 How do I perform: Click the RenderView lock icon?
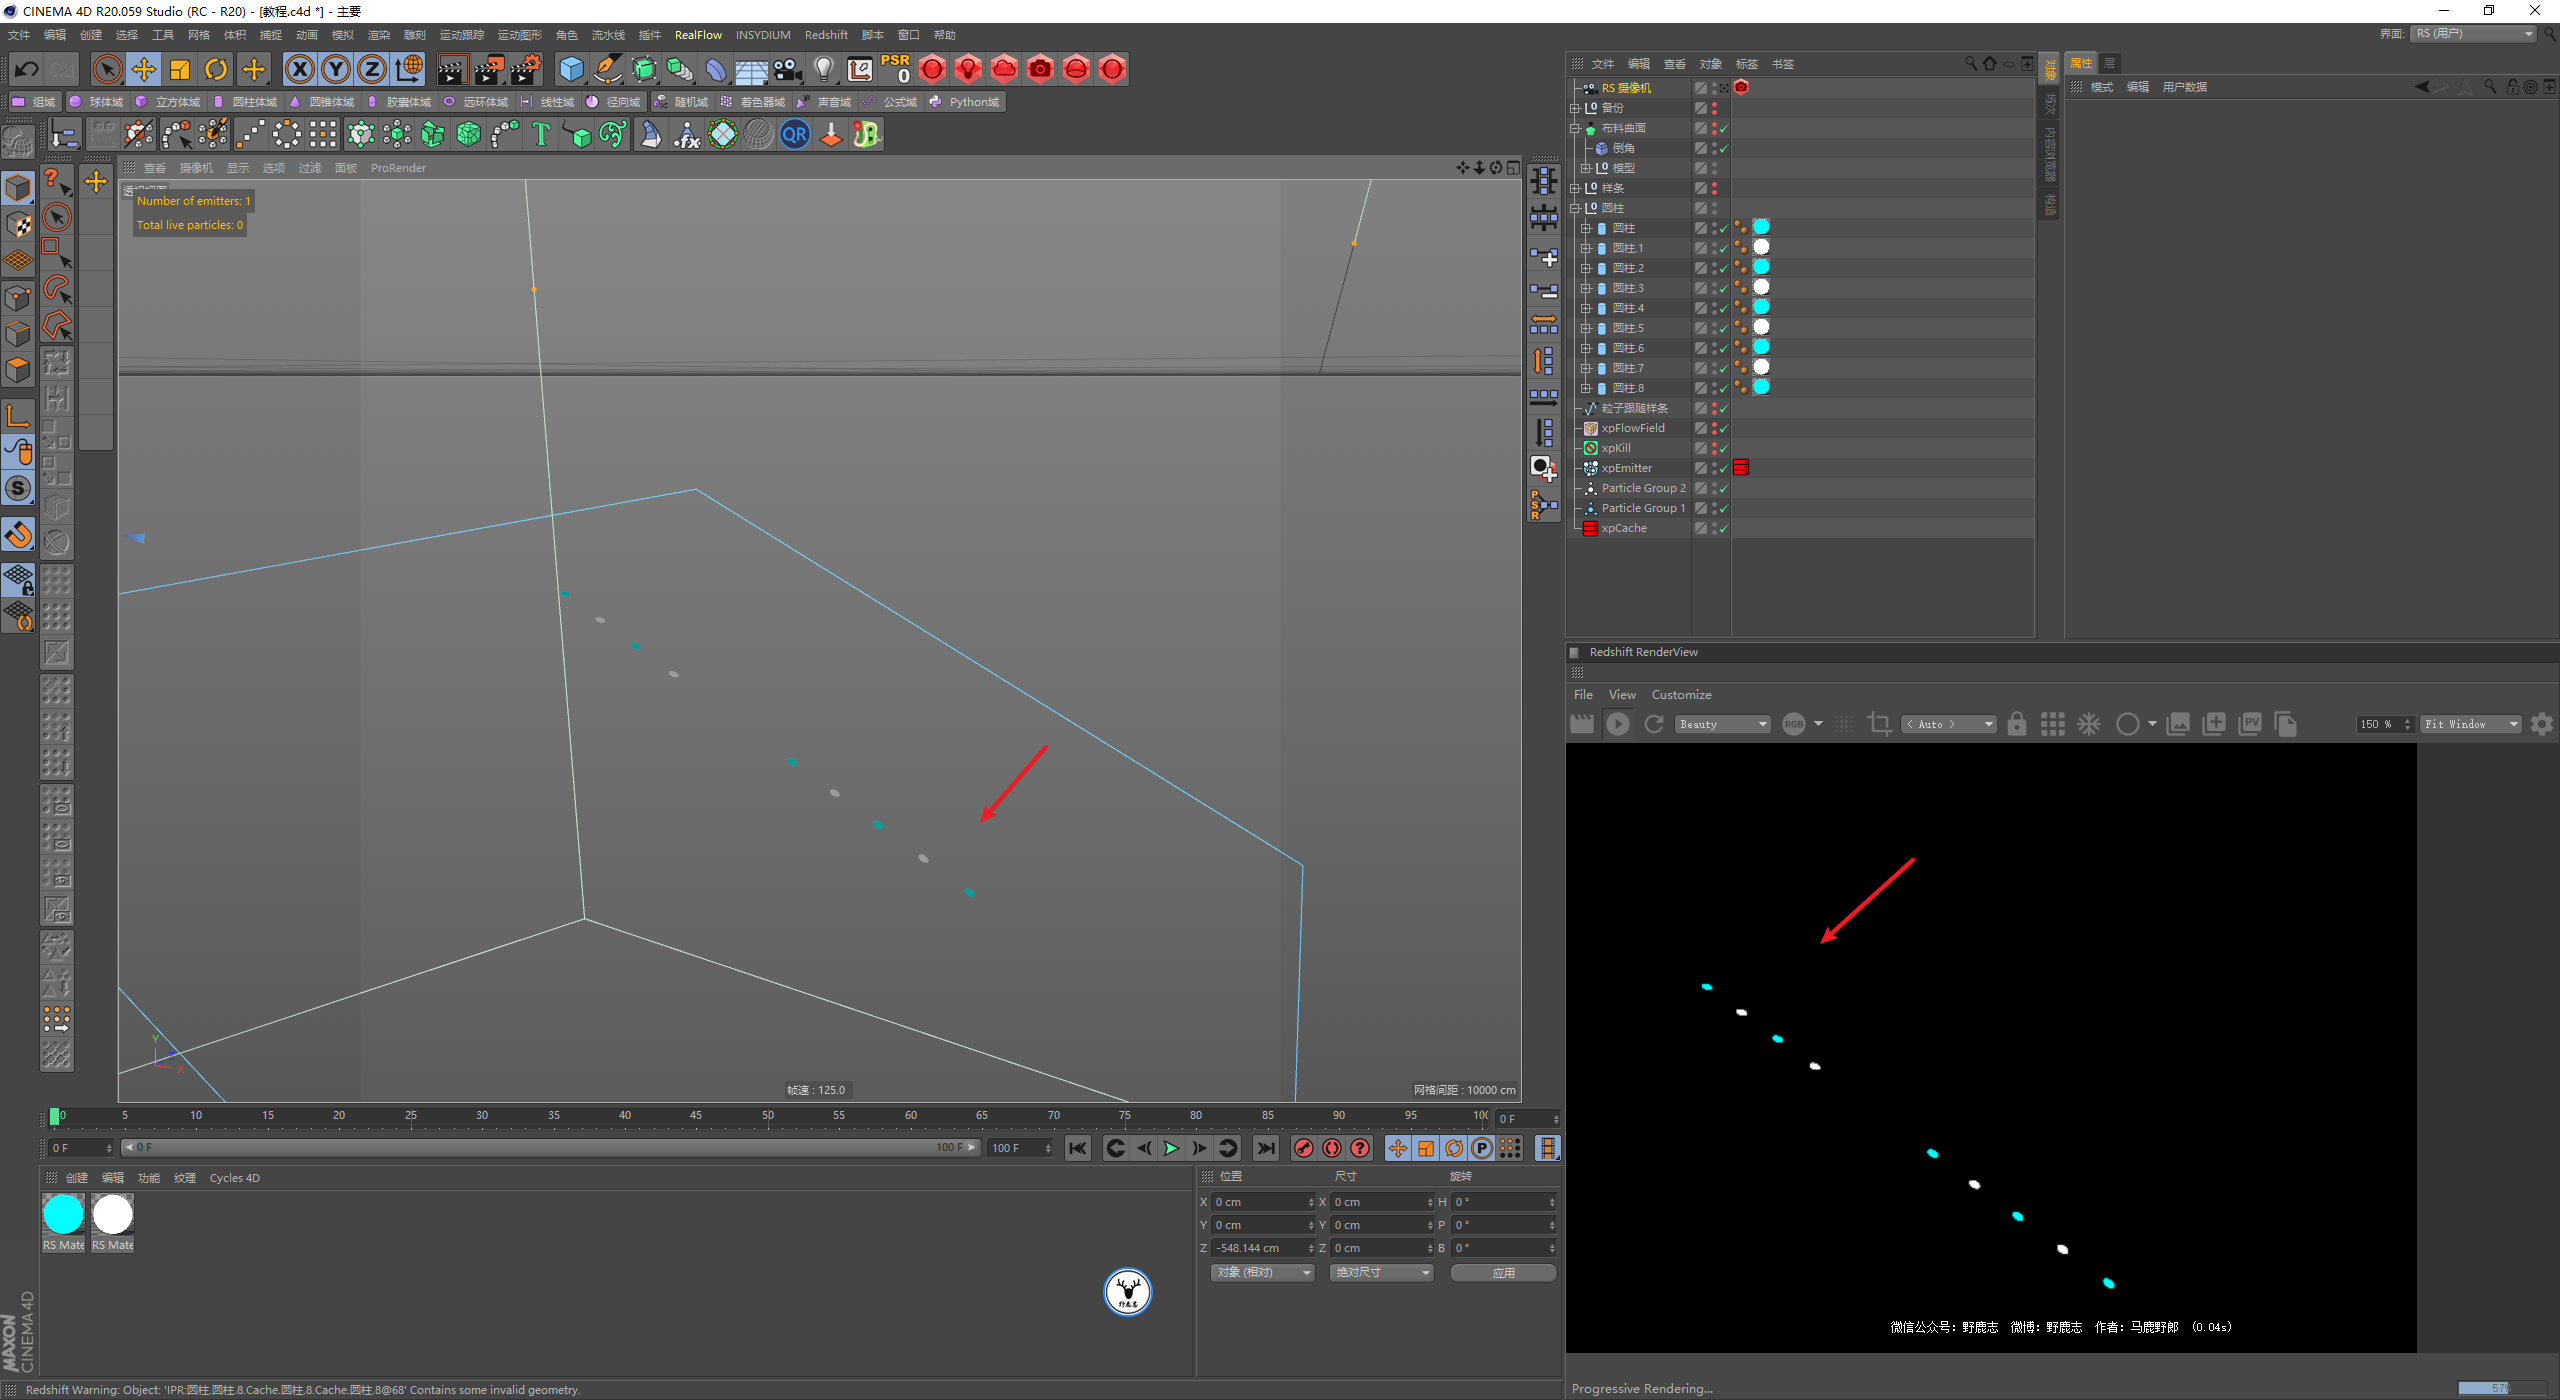pyautogui.click(x=2017, y=724)
